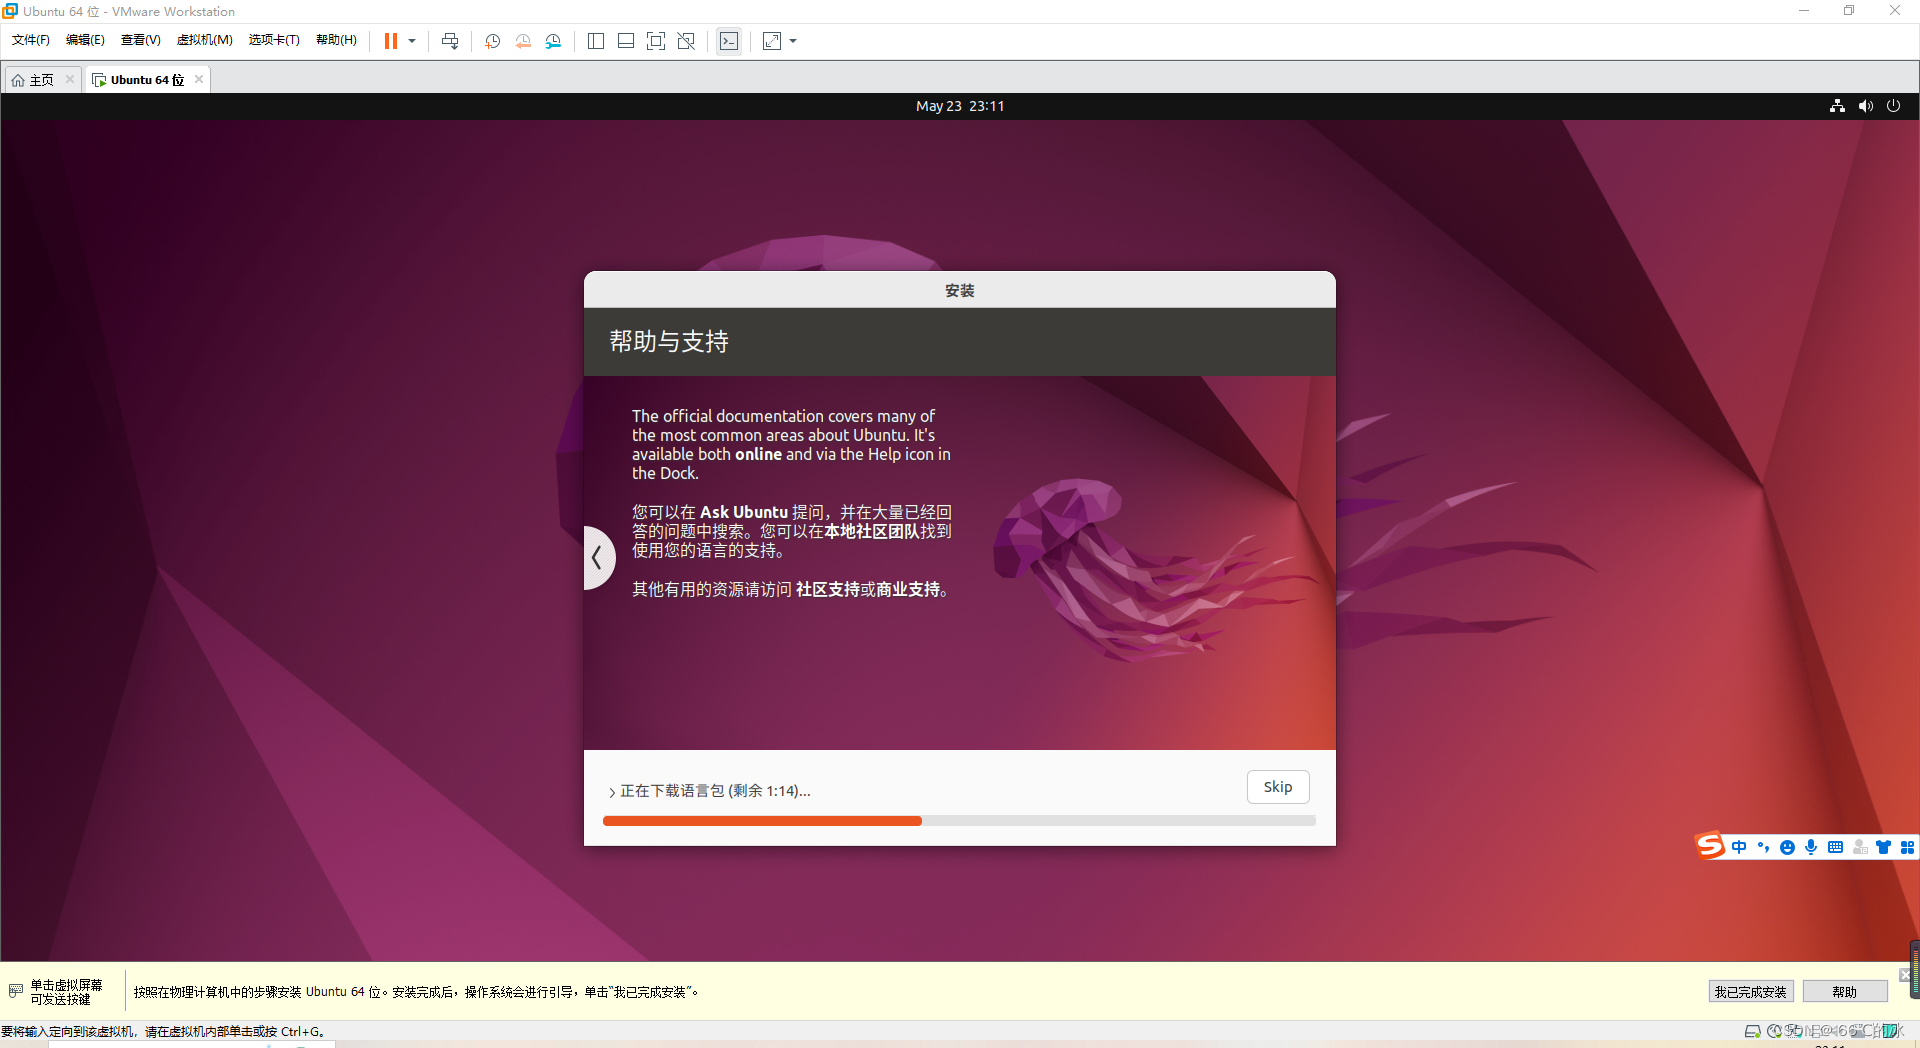
Task: Open the snapshot manager
Action: coord(553,41)
